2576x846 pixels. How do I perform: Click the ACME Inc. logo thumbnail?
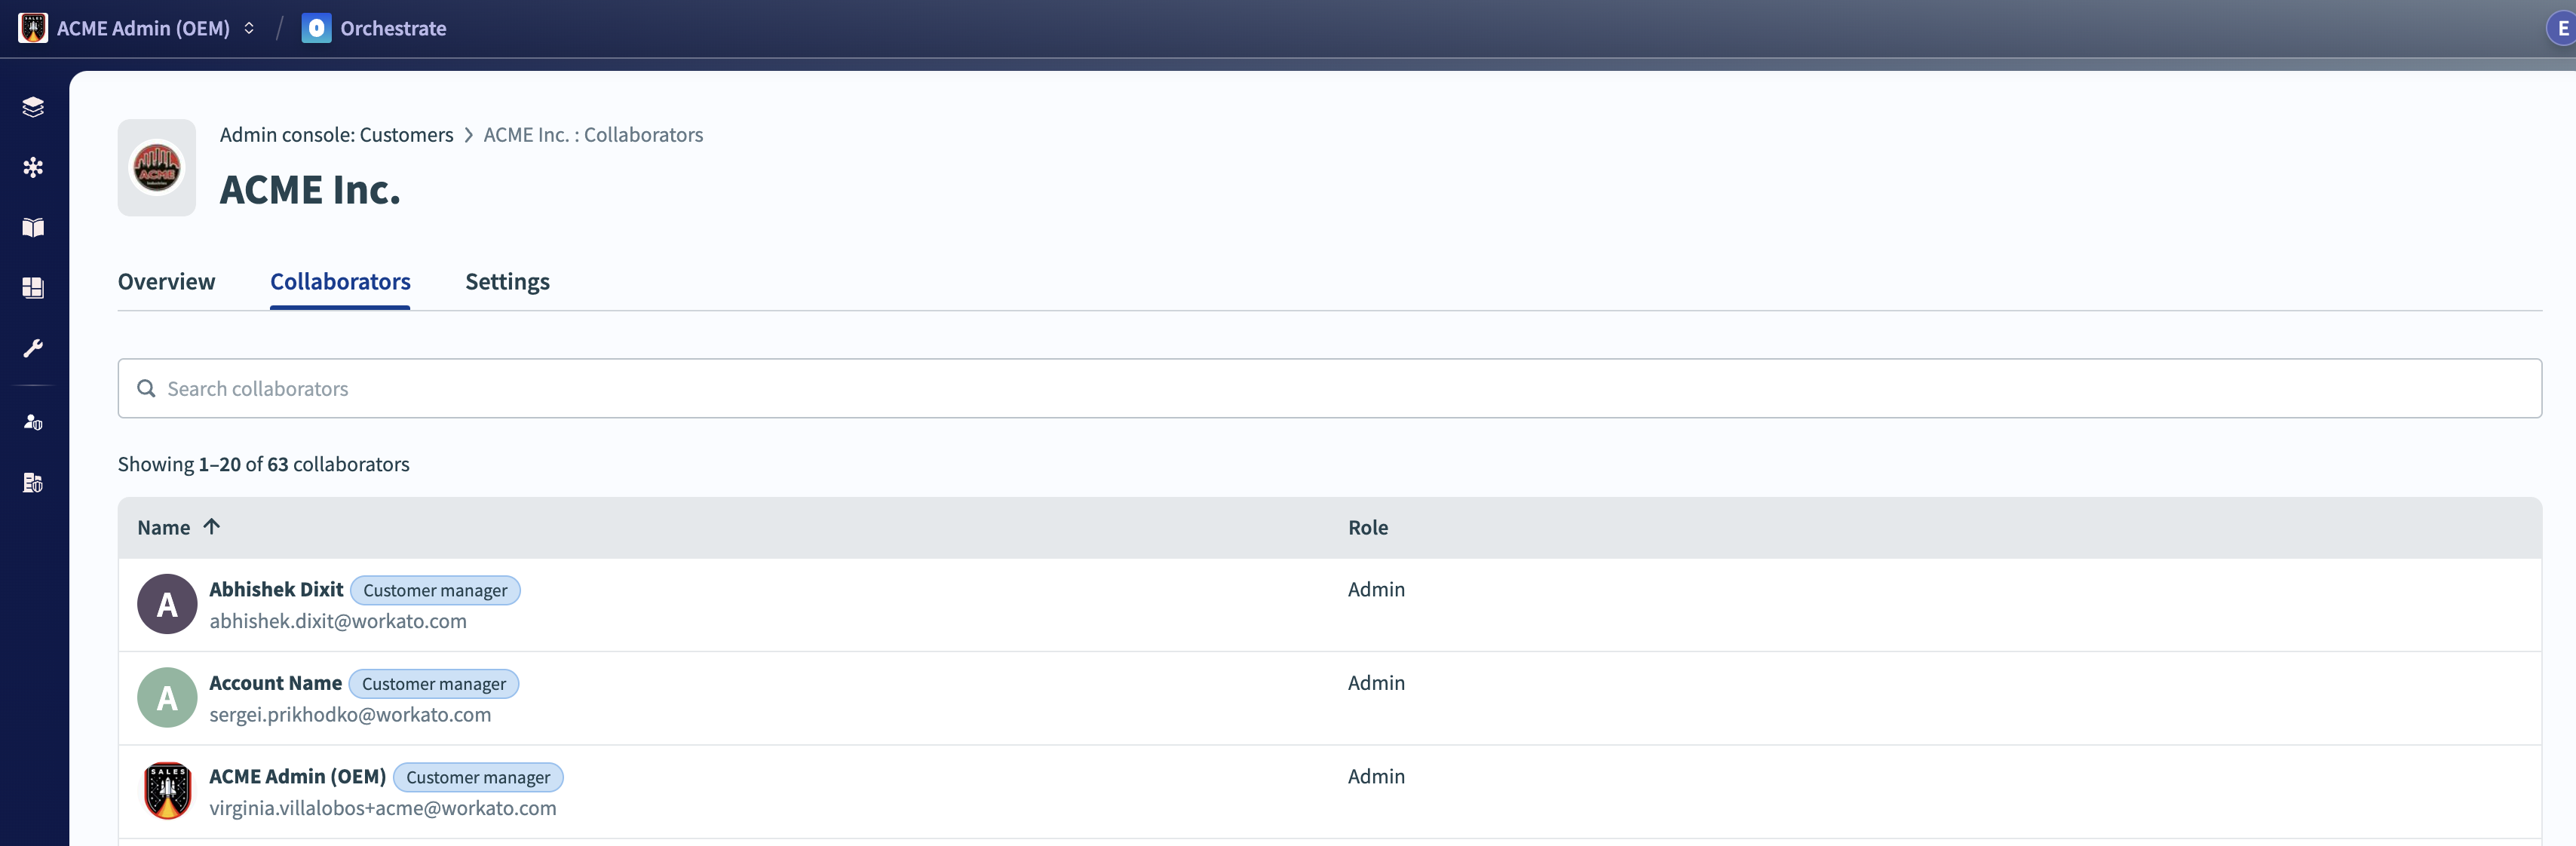click(157, 168)
